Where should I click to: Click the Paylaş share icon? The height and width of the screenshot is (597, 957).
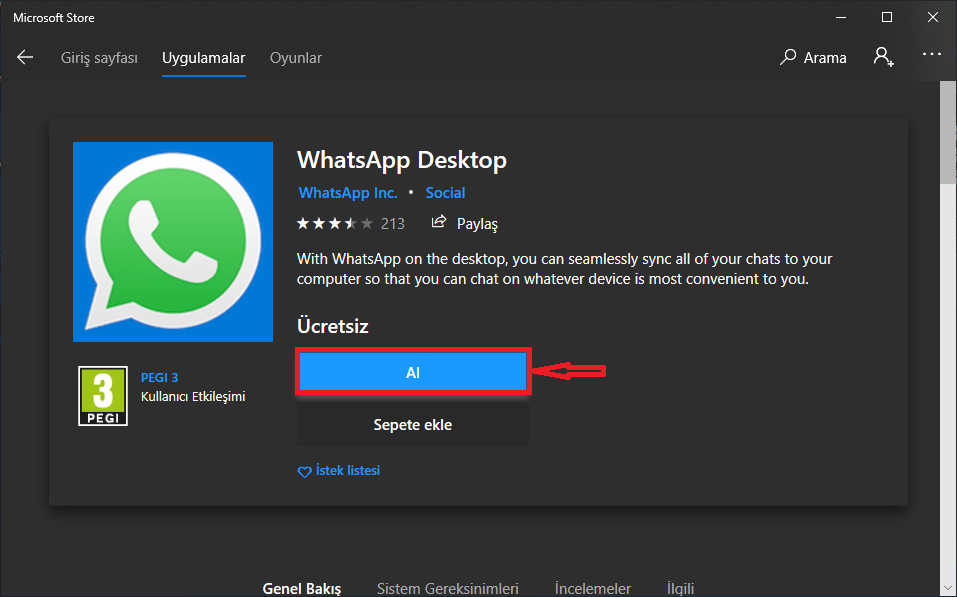click(x=439, y=222)
